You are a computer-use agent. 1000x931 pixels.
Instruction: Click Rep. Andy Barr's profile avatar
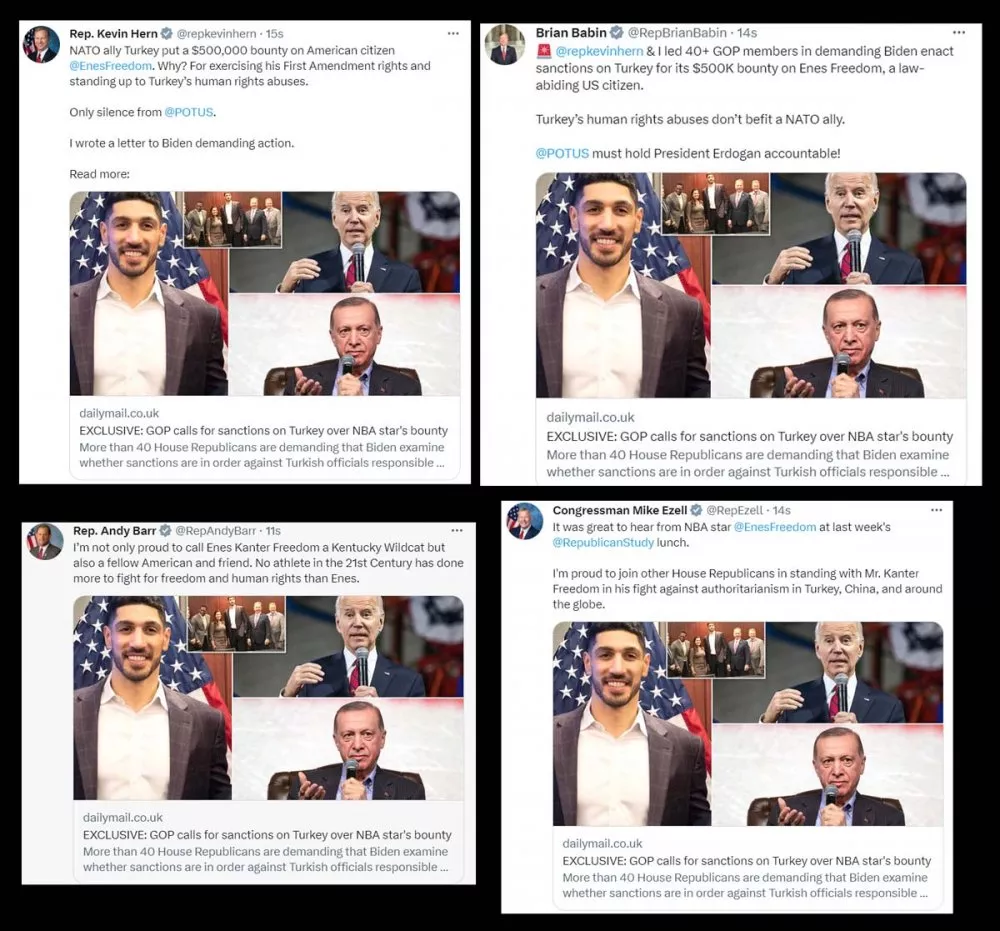45,541
